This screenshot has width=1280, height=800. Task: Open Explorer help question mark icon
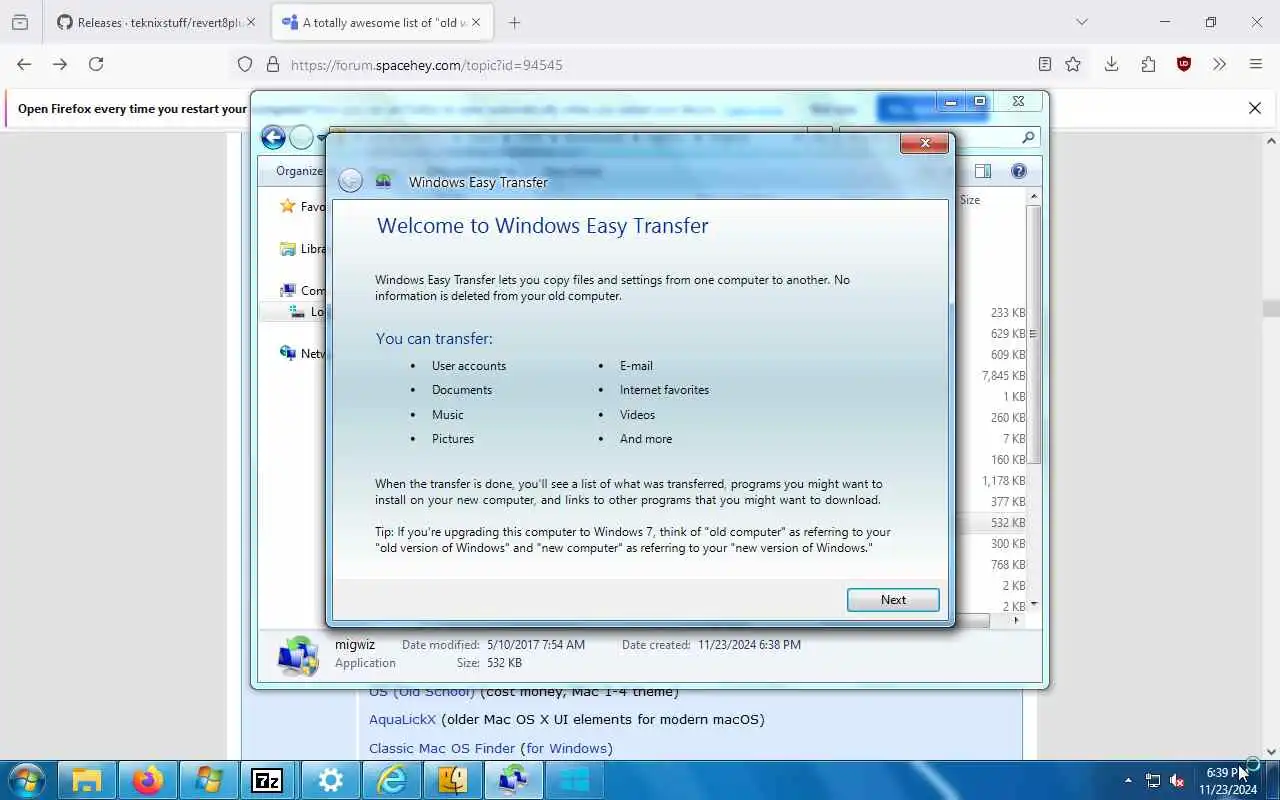[x=1019, y=171]
